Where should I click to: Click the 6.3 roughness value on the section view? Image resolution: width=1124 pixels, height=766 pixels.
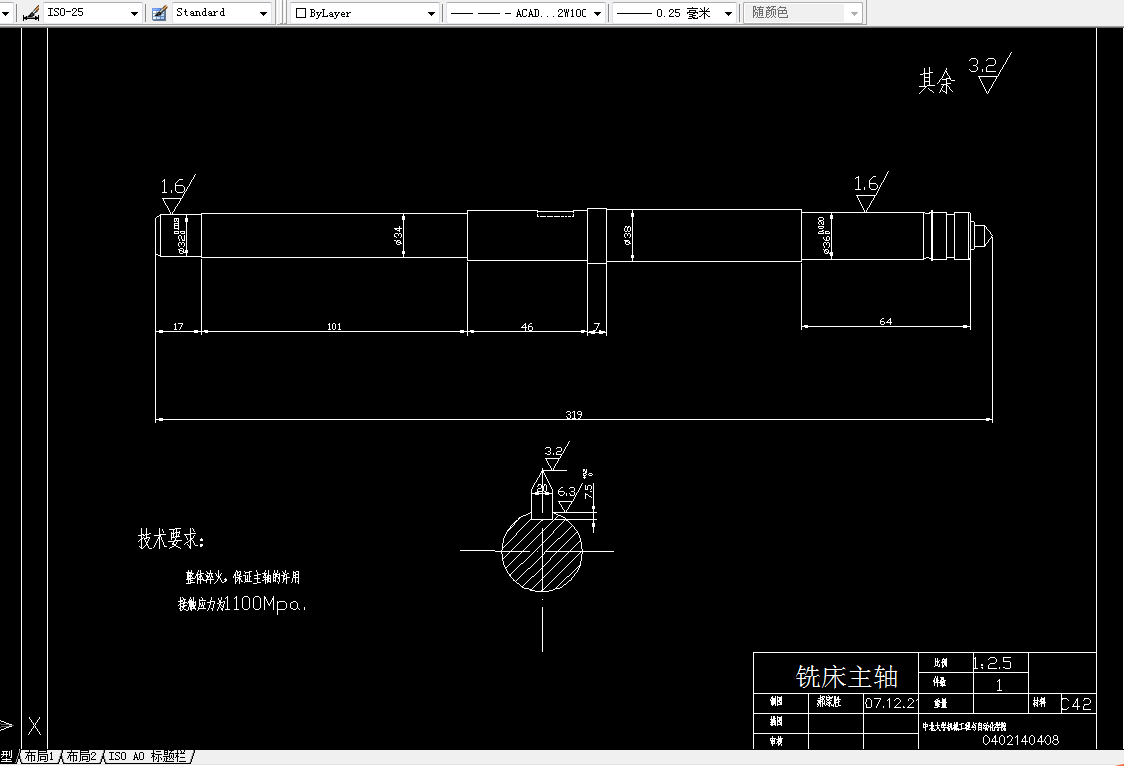[566, 492]
